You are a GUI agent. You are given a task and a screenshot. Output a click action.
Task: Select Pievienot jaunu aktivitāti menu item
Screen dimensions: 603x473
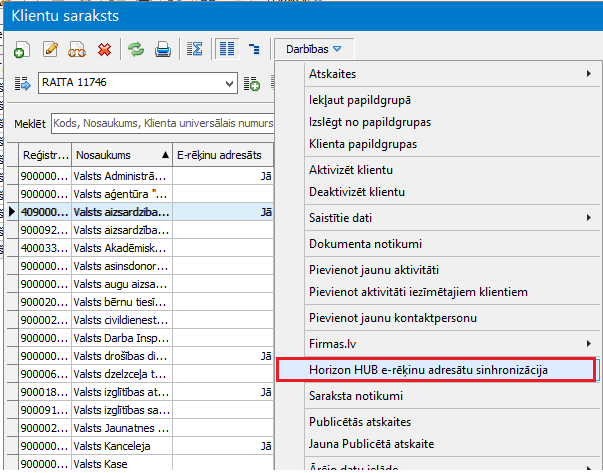[450, 270]
